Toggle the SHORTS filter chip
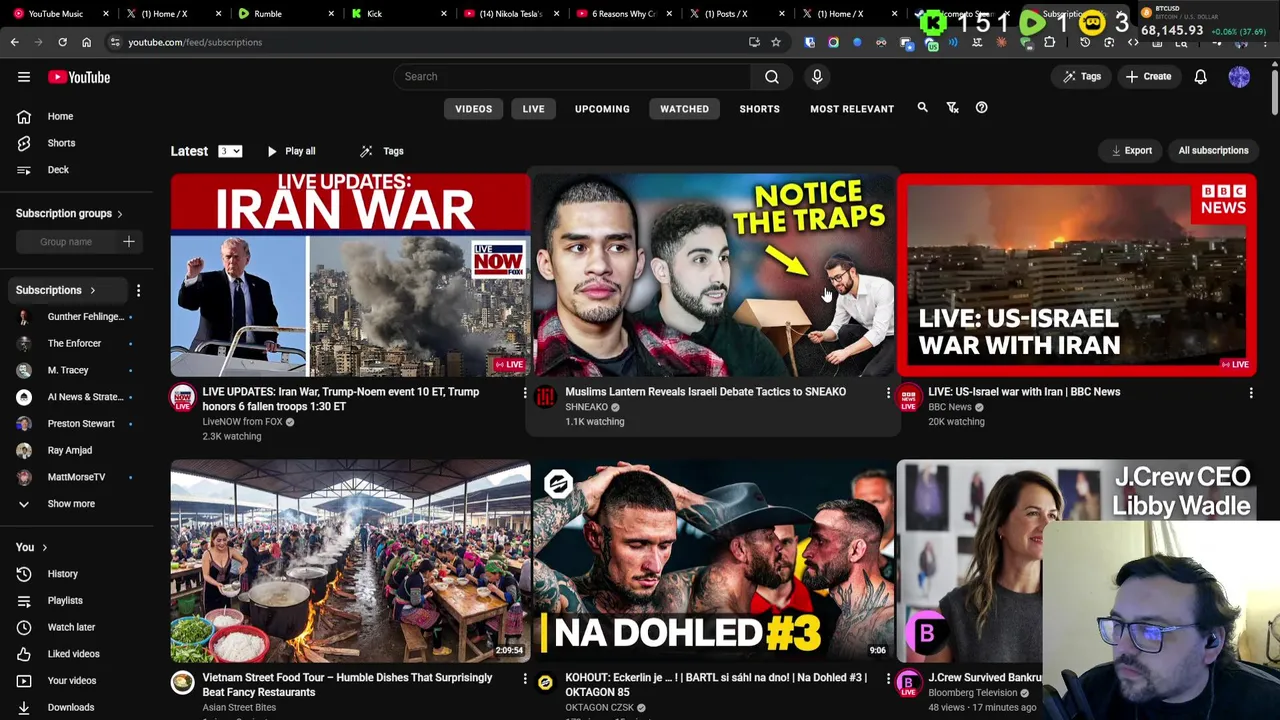1280x720 pixels. (x=759, y=109)
